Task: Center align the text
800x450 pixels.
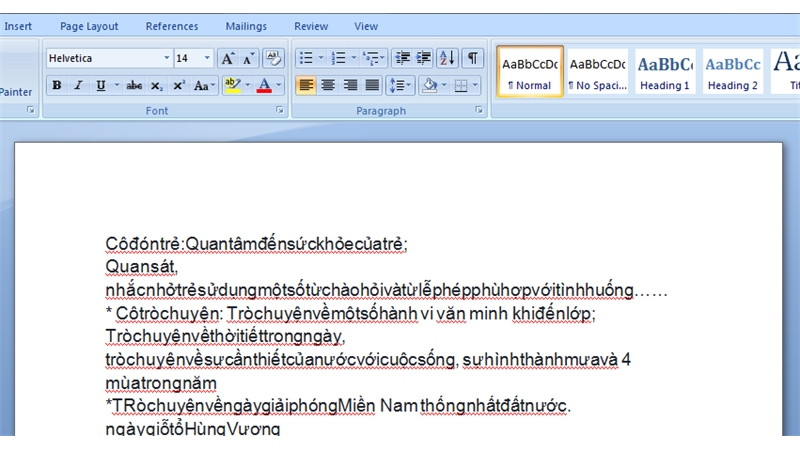Action: click(x=328, y=86)
